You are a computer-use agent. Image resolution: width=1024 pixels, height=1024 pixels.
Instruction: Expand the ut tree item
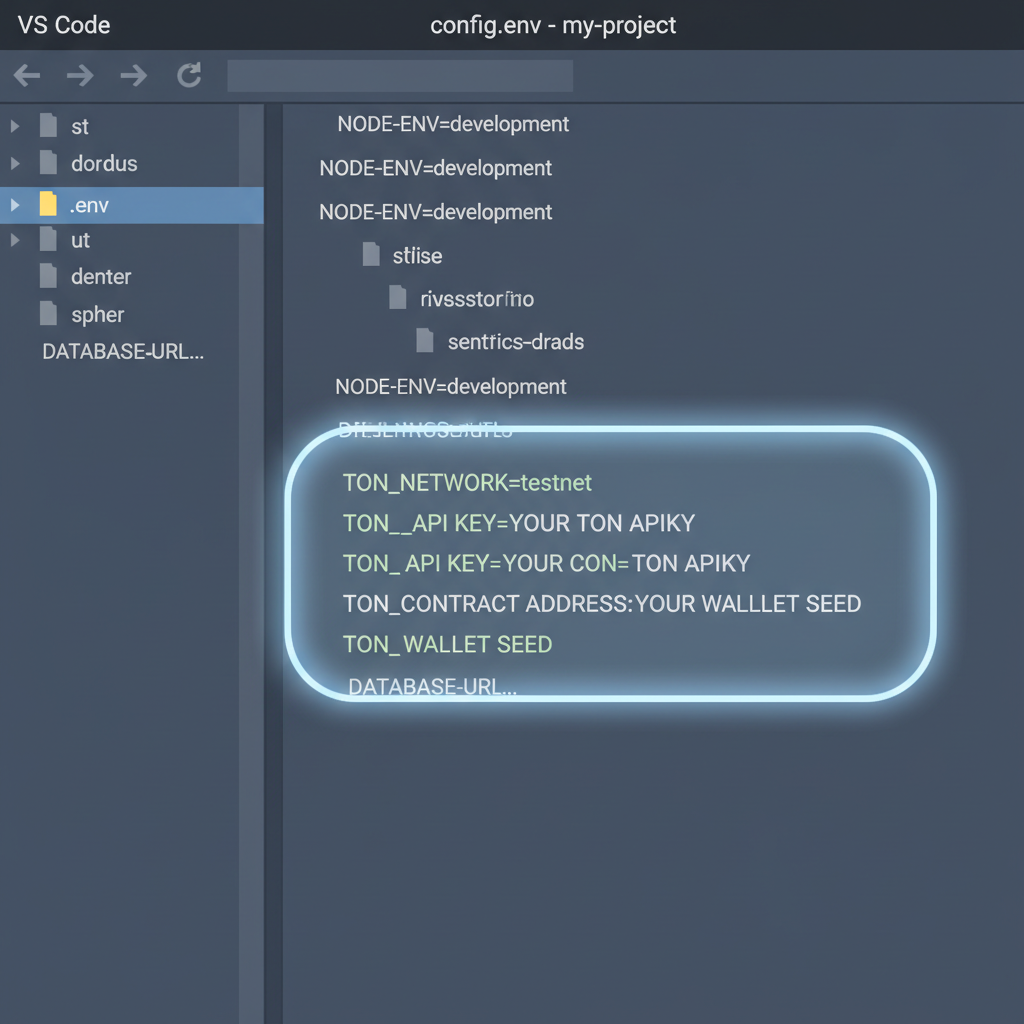(x=14, y=240)
